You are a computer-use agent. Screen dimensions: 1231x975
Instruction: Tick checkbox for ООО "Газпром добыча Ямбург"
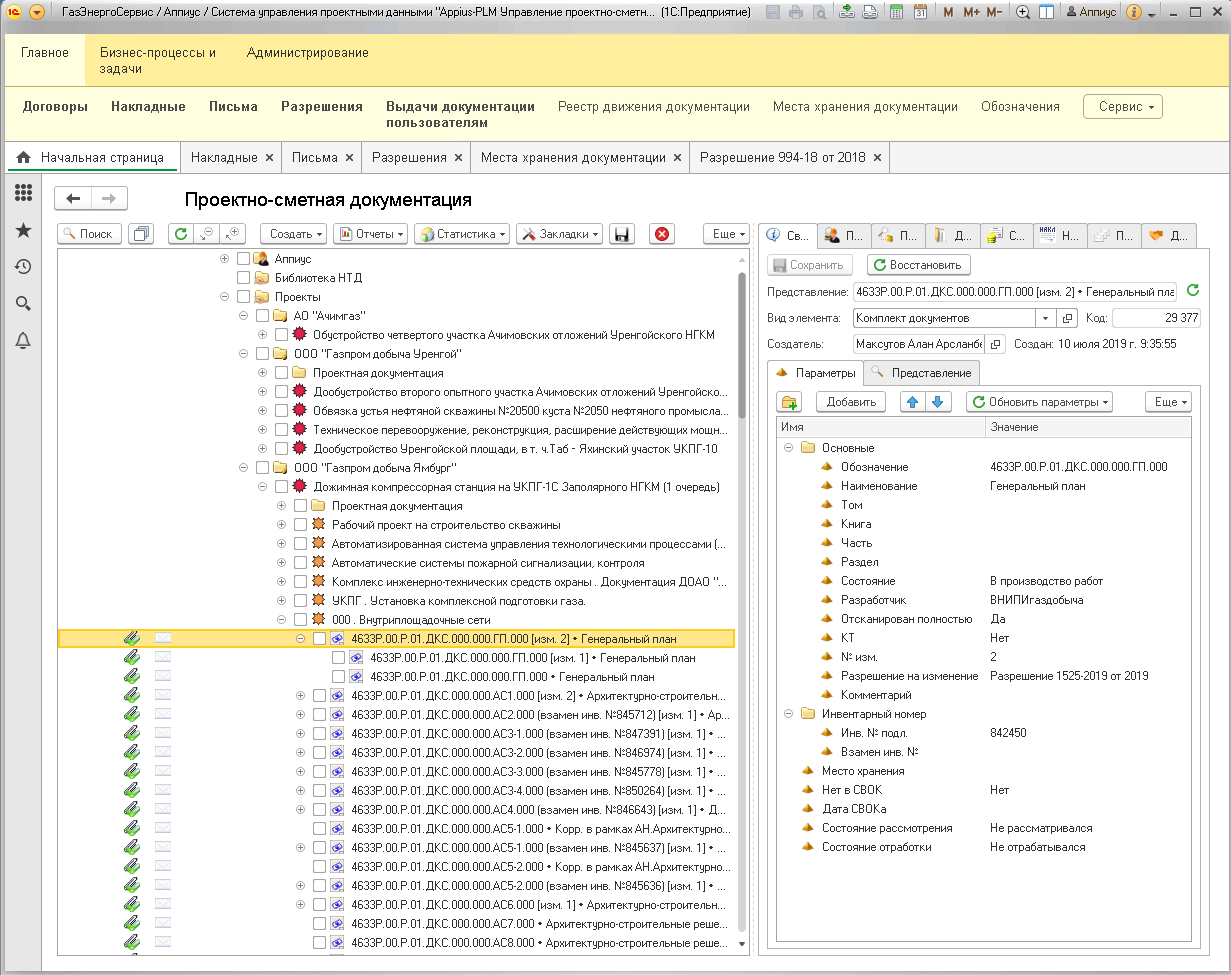pos(262,468)
